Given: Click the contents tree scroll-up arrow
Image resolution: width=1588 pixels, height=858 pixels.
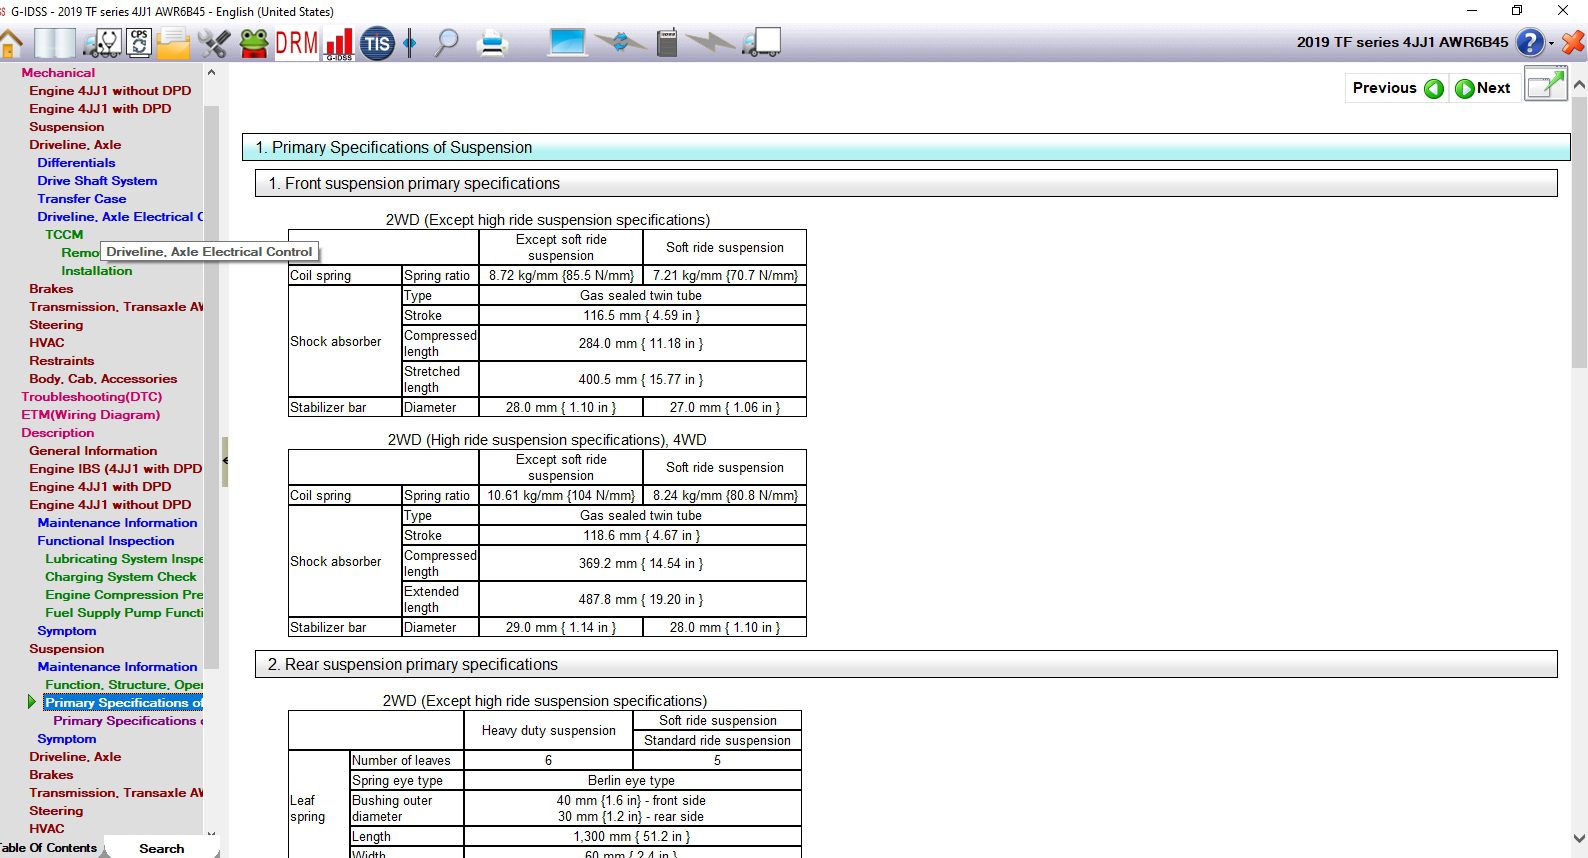Looking at the screenshot, I should [211, 72].
